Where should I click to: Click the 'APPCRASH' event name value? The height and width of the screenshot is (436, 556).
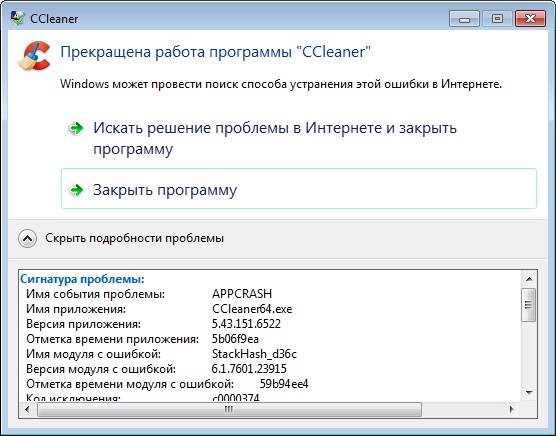pyautogui.click(x=242, y=294)
